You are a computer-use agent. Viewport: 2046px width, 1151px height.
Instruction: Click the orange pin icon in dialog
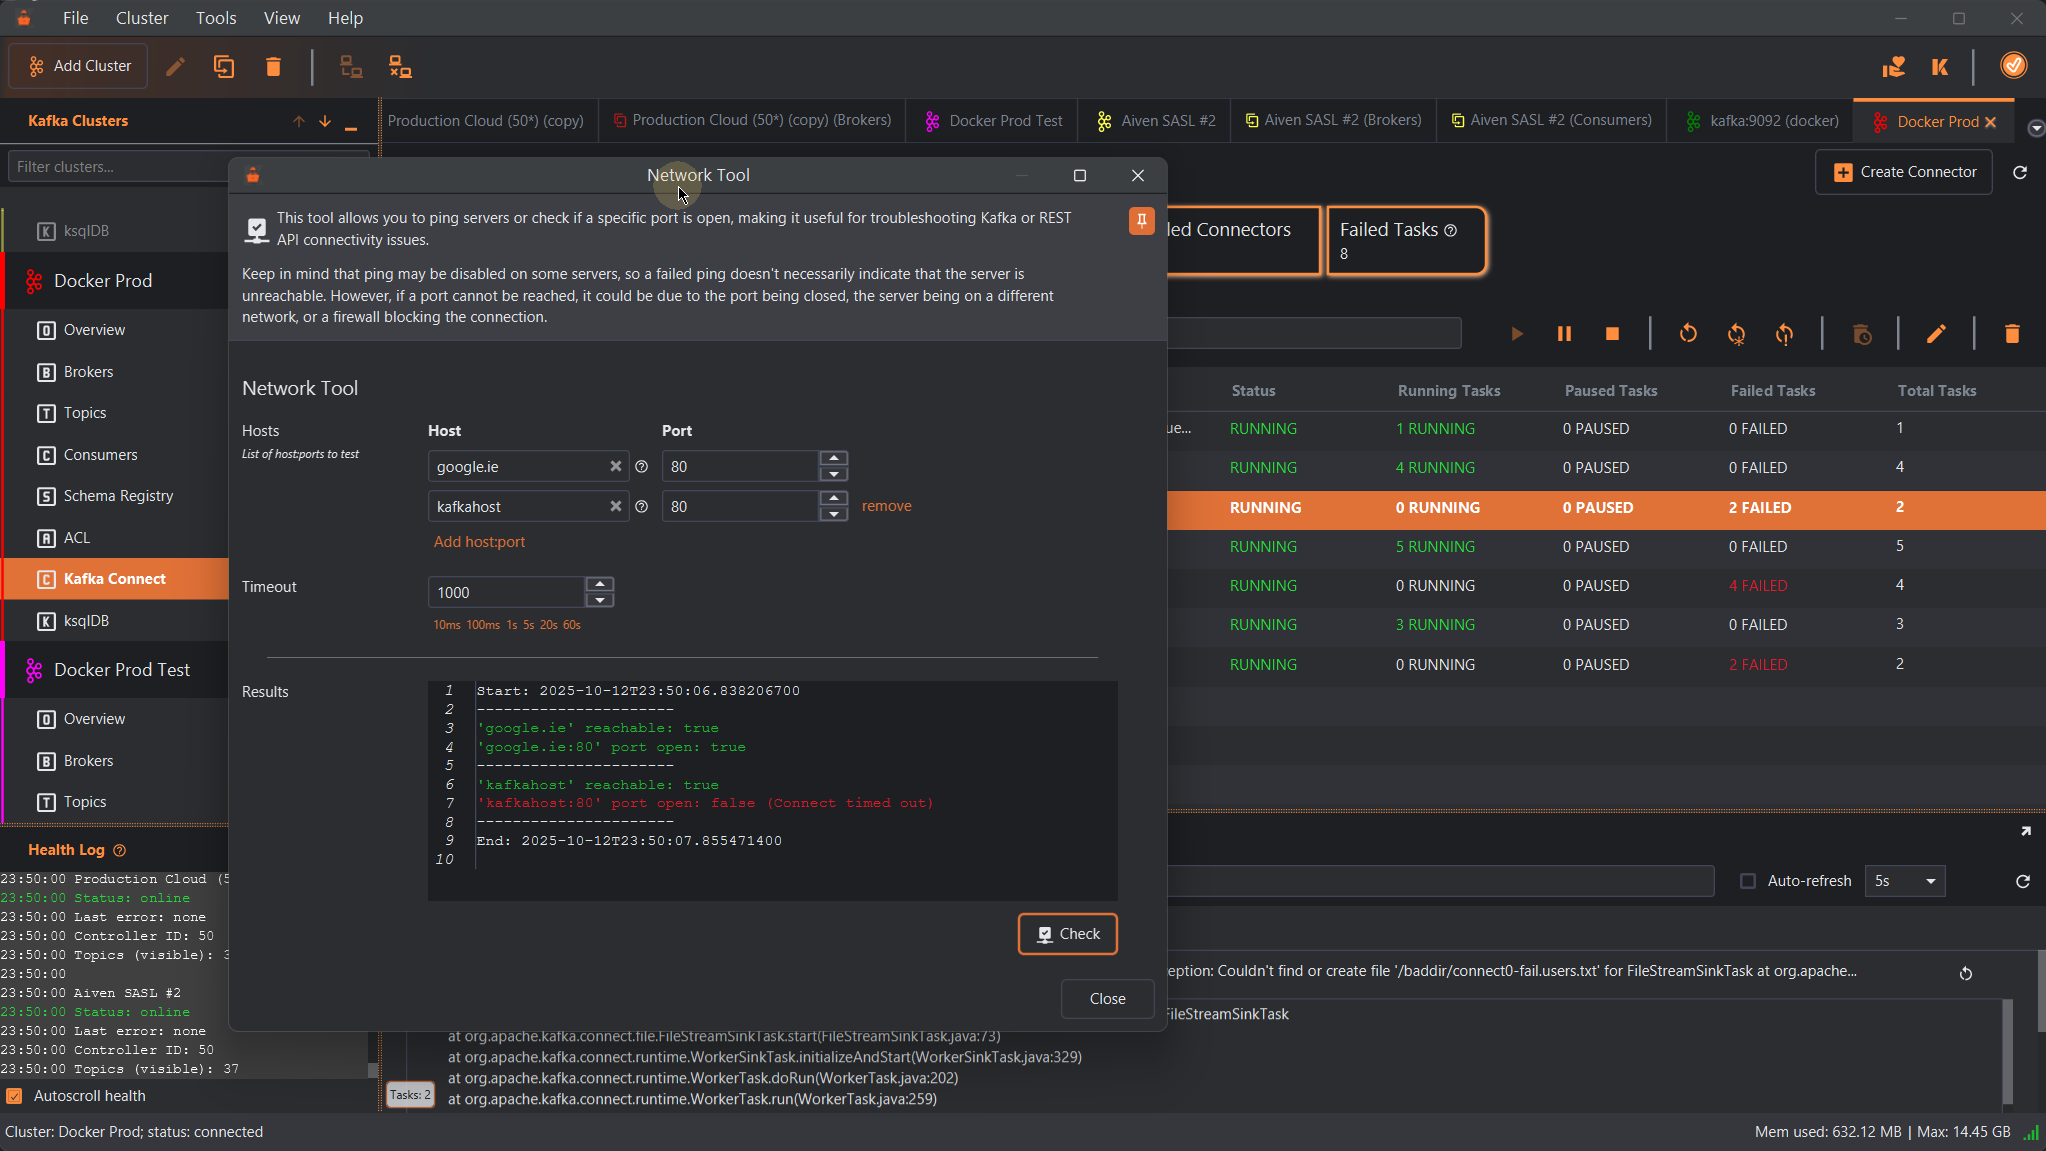coord(1141,221)
